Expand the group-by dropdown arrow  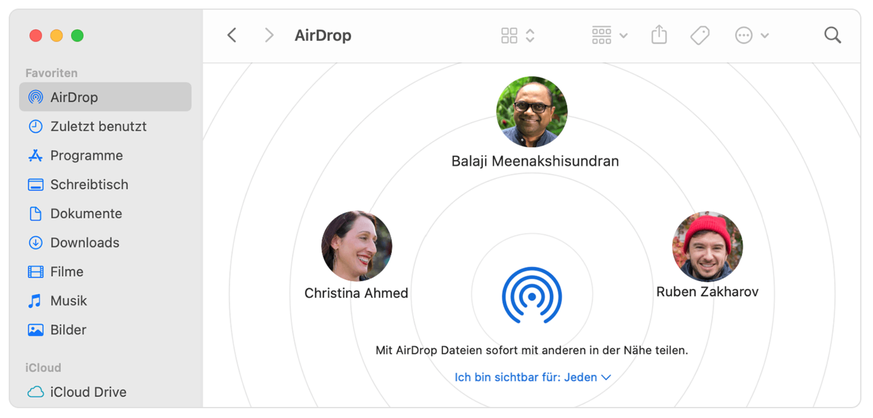pos(624,36)
